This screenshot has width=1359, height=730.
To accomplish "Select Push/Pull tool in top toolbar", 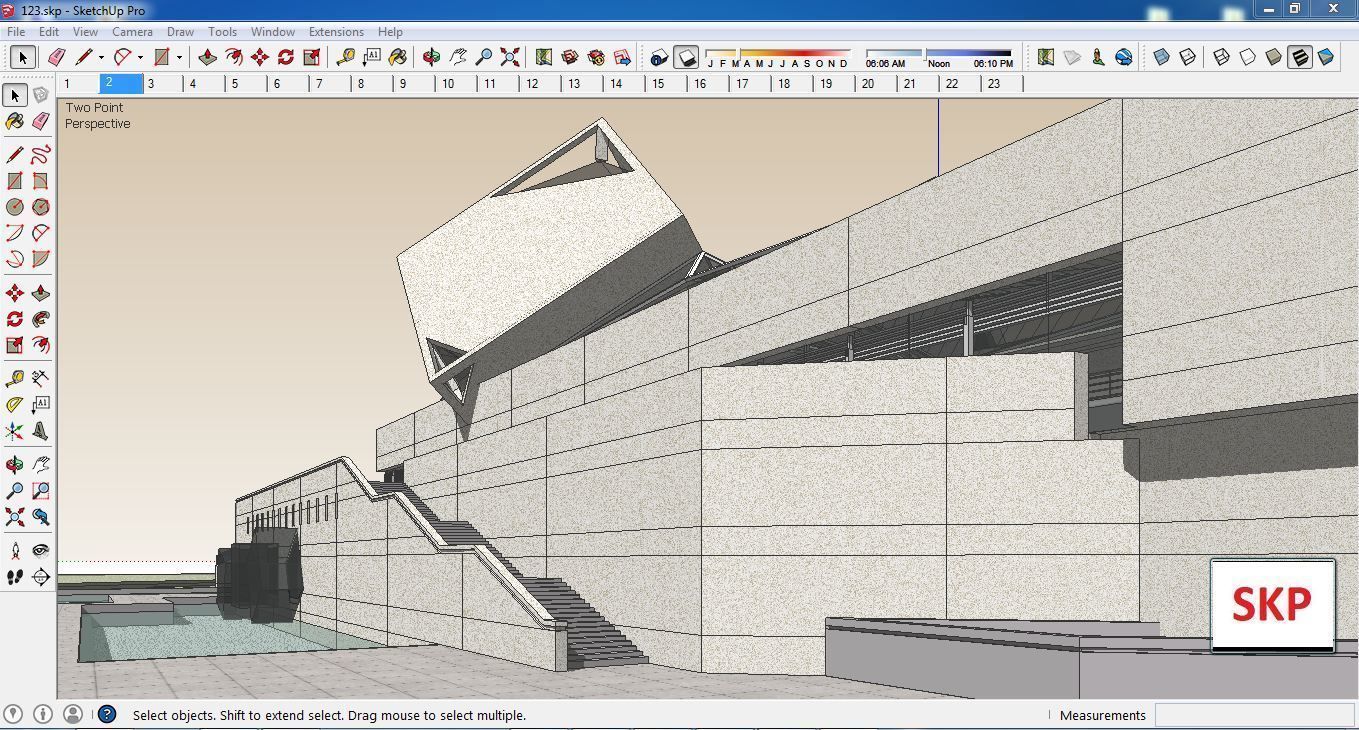I will click(207, 57).
